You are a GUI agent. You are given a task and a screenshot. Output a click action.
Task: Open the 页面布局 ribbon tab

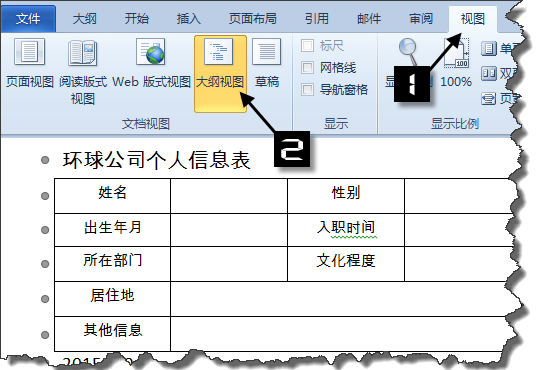pos(253,19)
